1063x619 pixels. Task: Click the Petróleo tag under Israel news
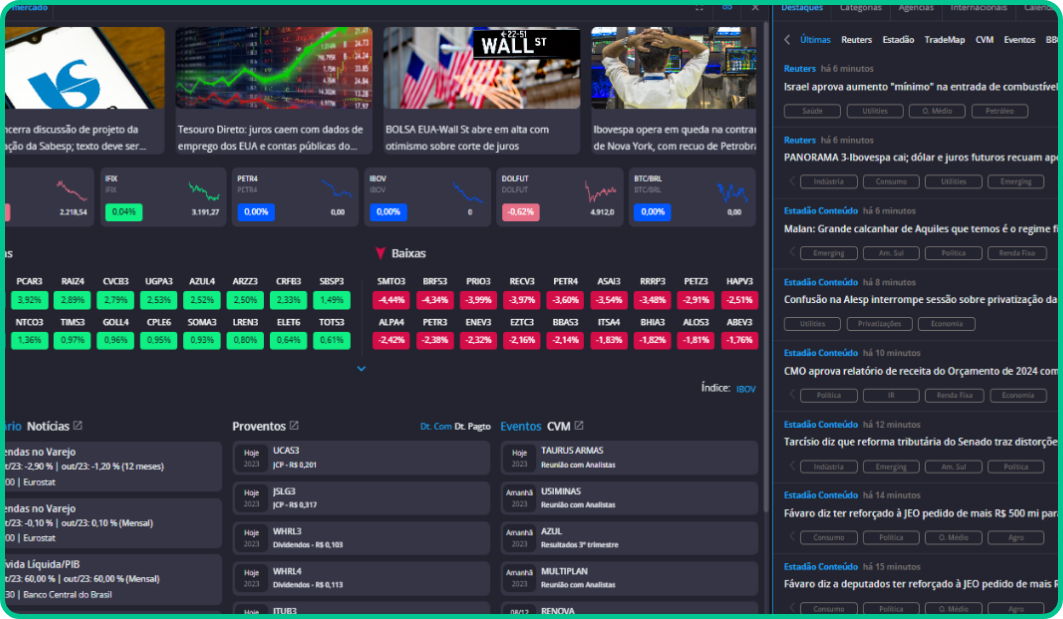[999, 111]
